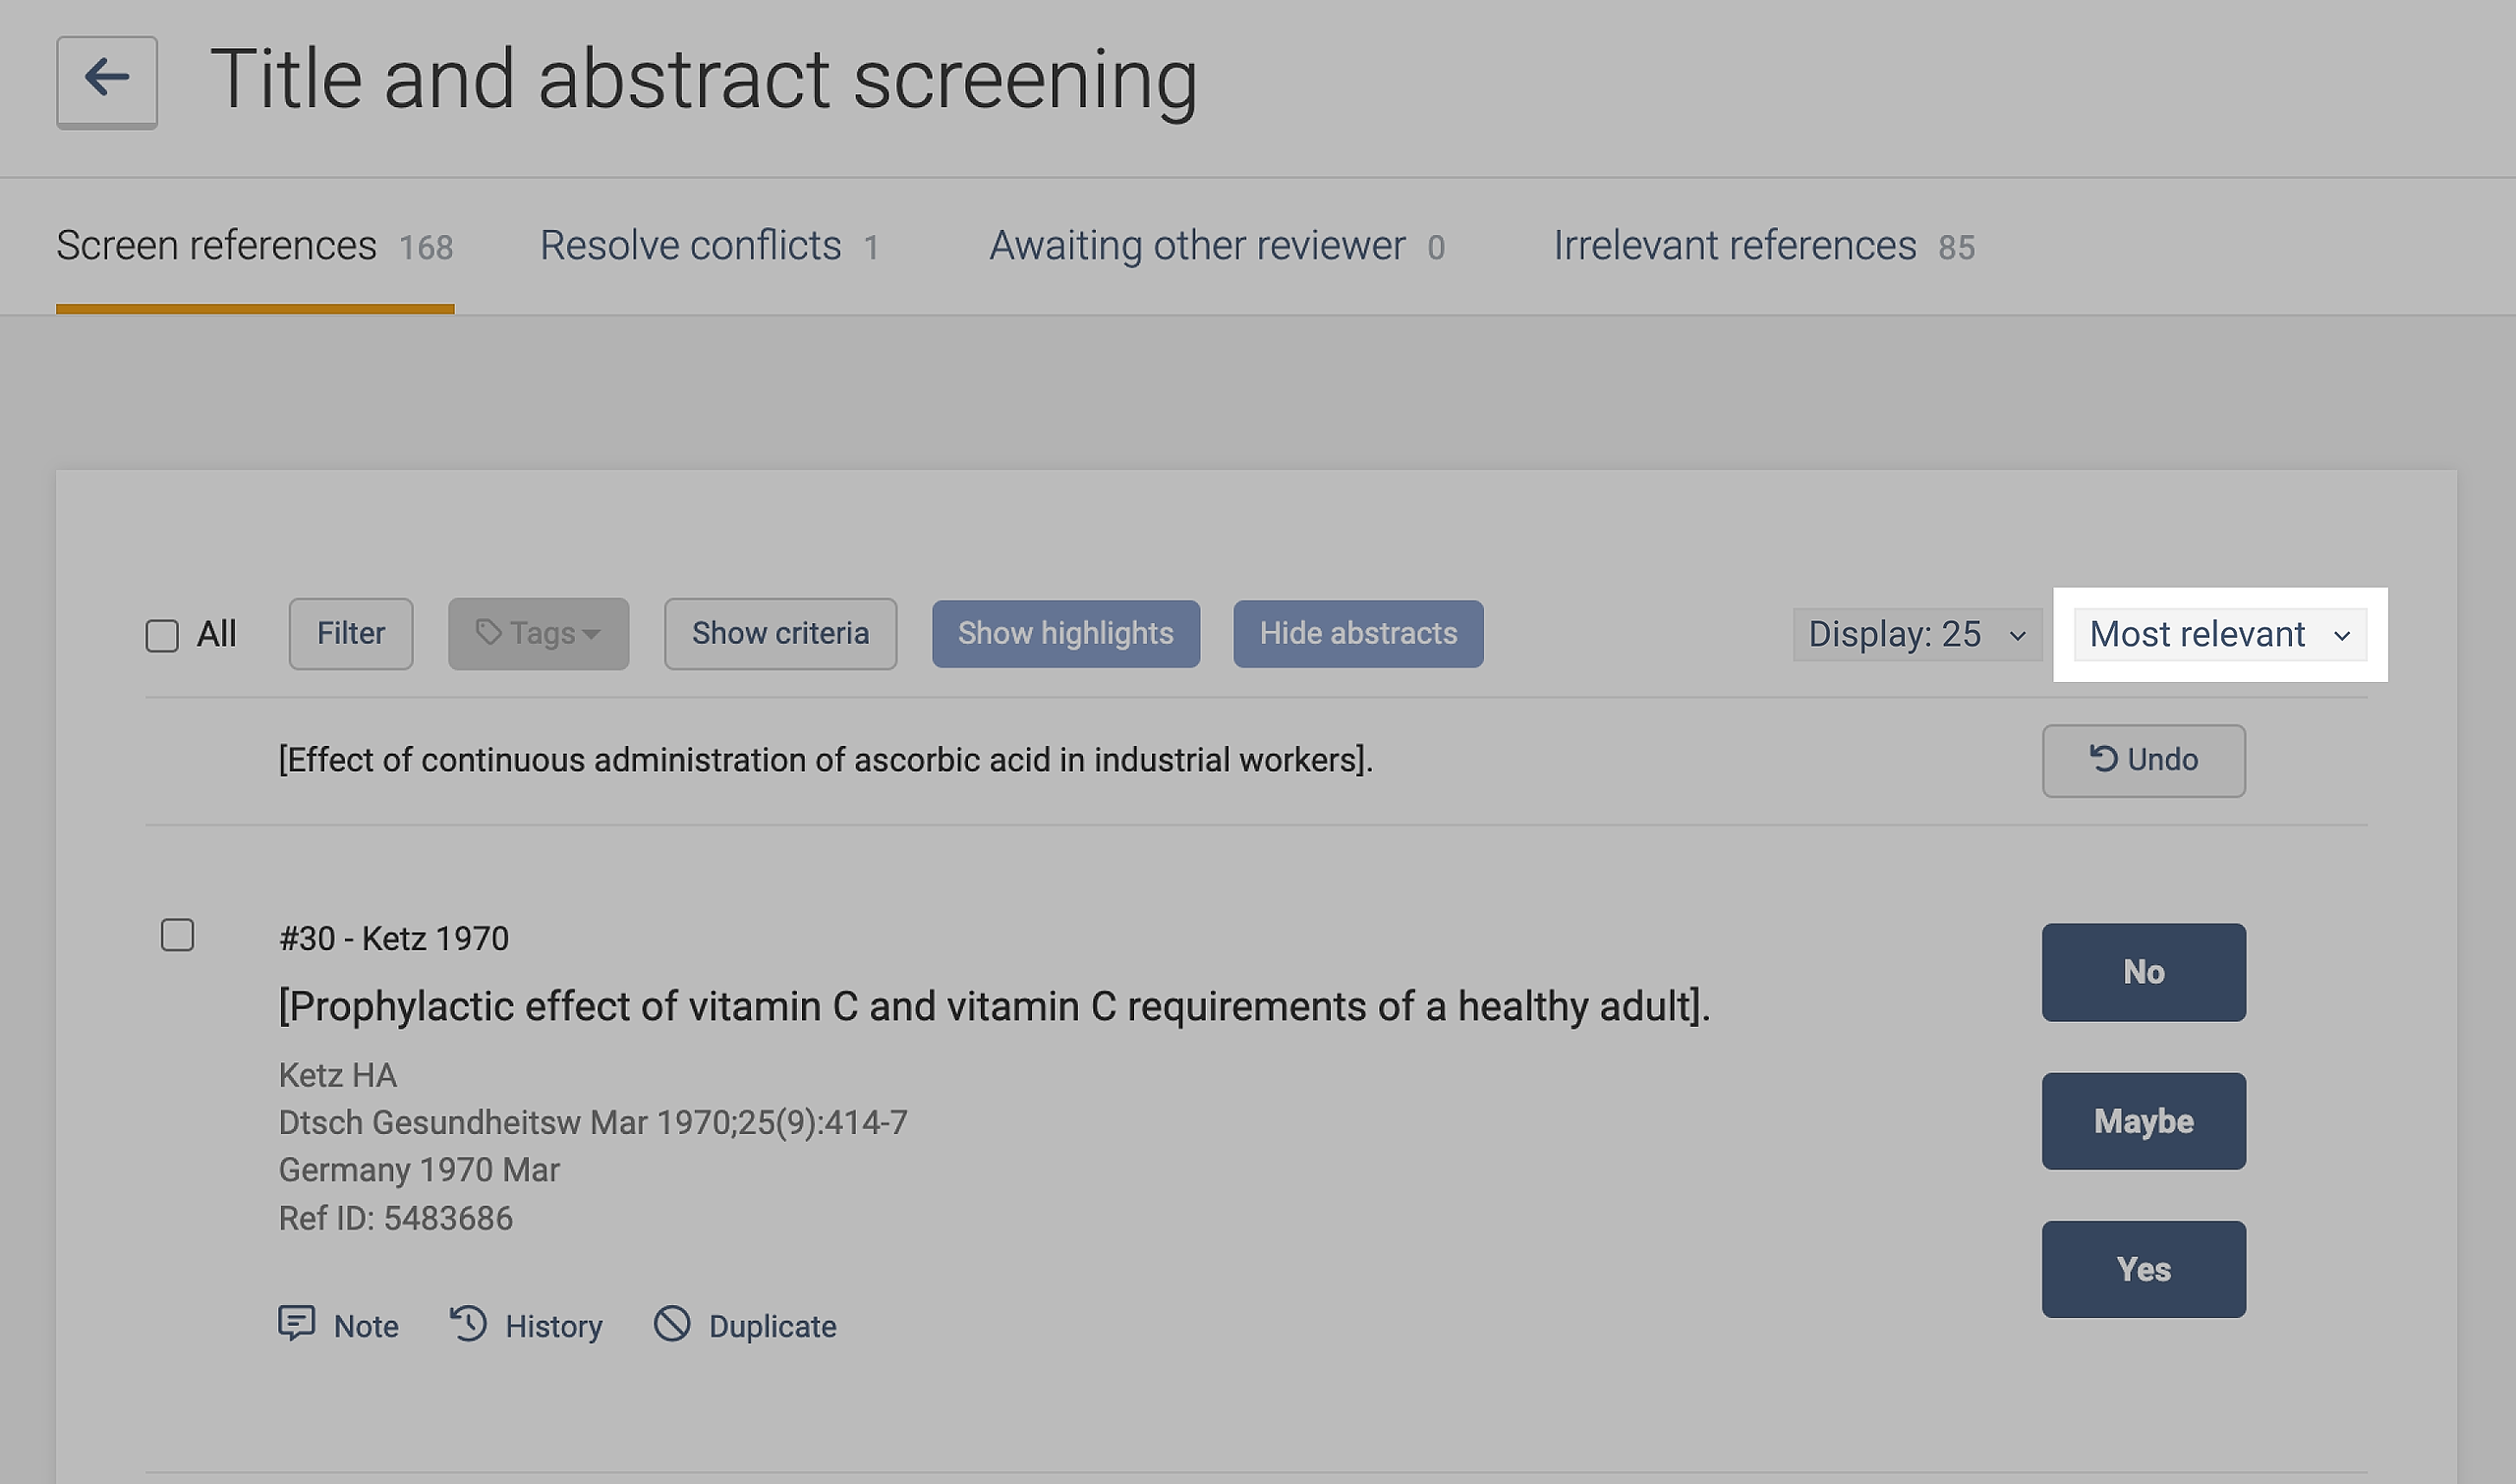Turn on Show highlights
Viewport: 2516px width, 1484px height.
(x=1065, y=634)
